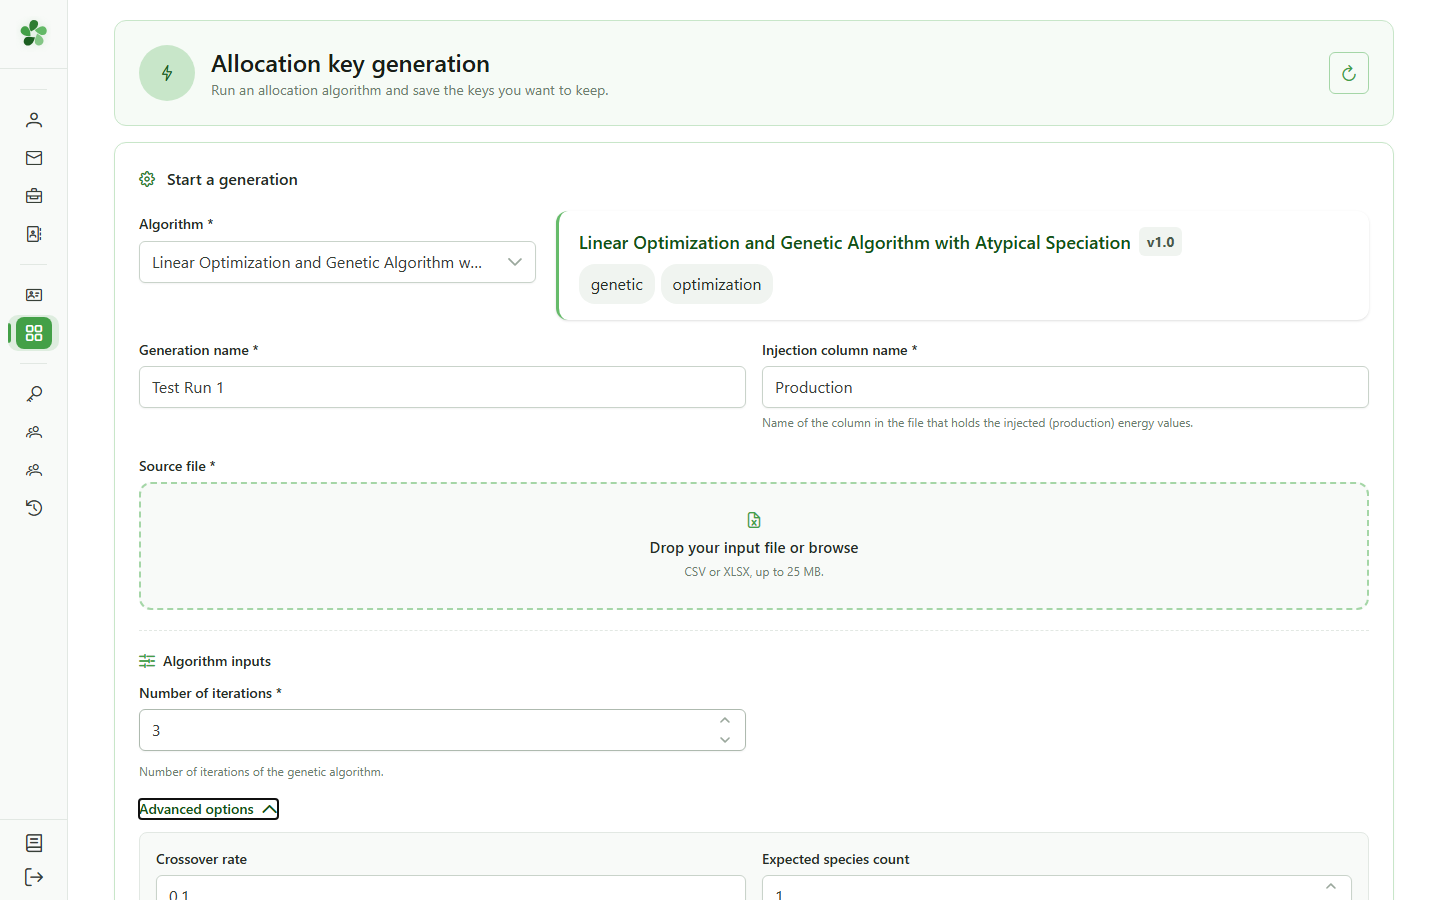Click the Allocation key generation heading

350,64
